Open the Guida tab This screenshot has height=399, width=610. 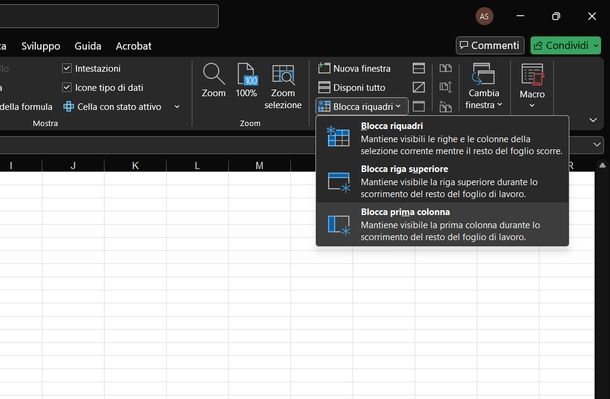(88, 46)
